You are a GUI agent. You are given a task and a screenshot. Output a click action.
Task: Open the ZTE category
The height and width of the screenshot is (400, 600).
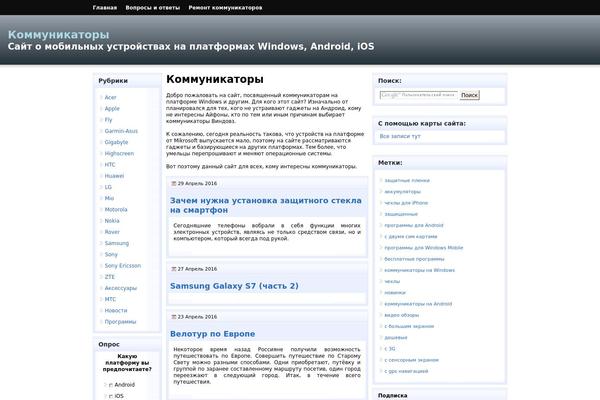pos(110,277)
